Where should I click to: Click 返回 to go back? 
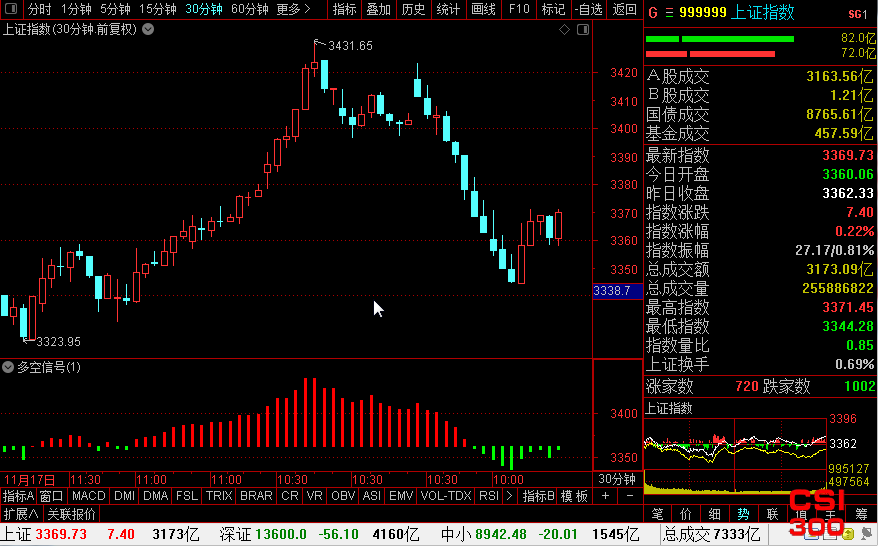624,10
